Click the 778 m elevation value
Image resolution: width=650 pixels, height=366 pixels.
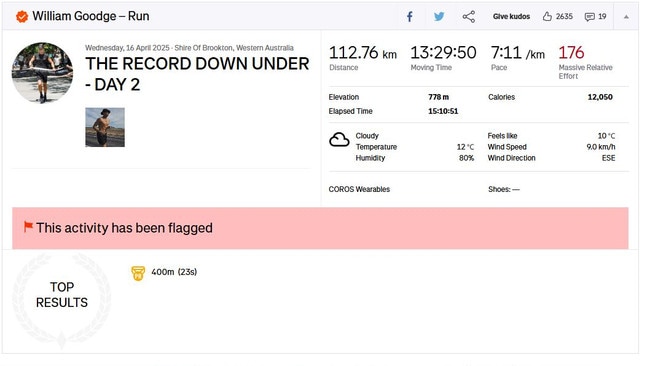[x=438, y=97]
